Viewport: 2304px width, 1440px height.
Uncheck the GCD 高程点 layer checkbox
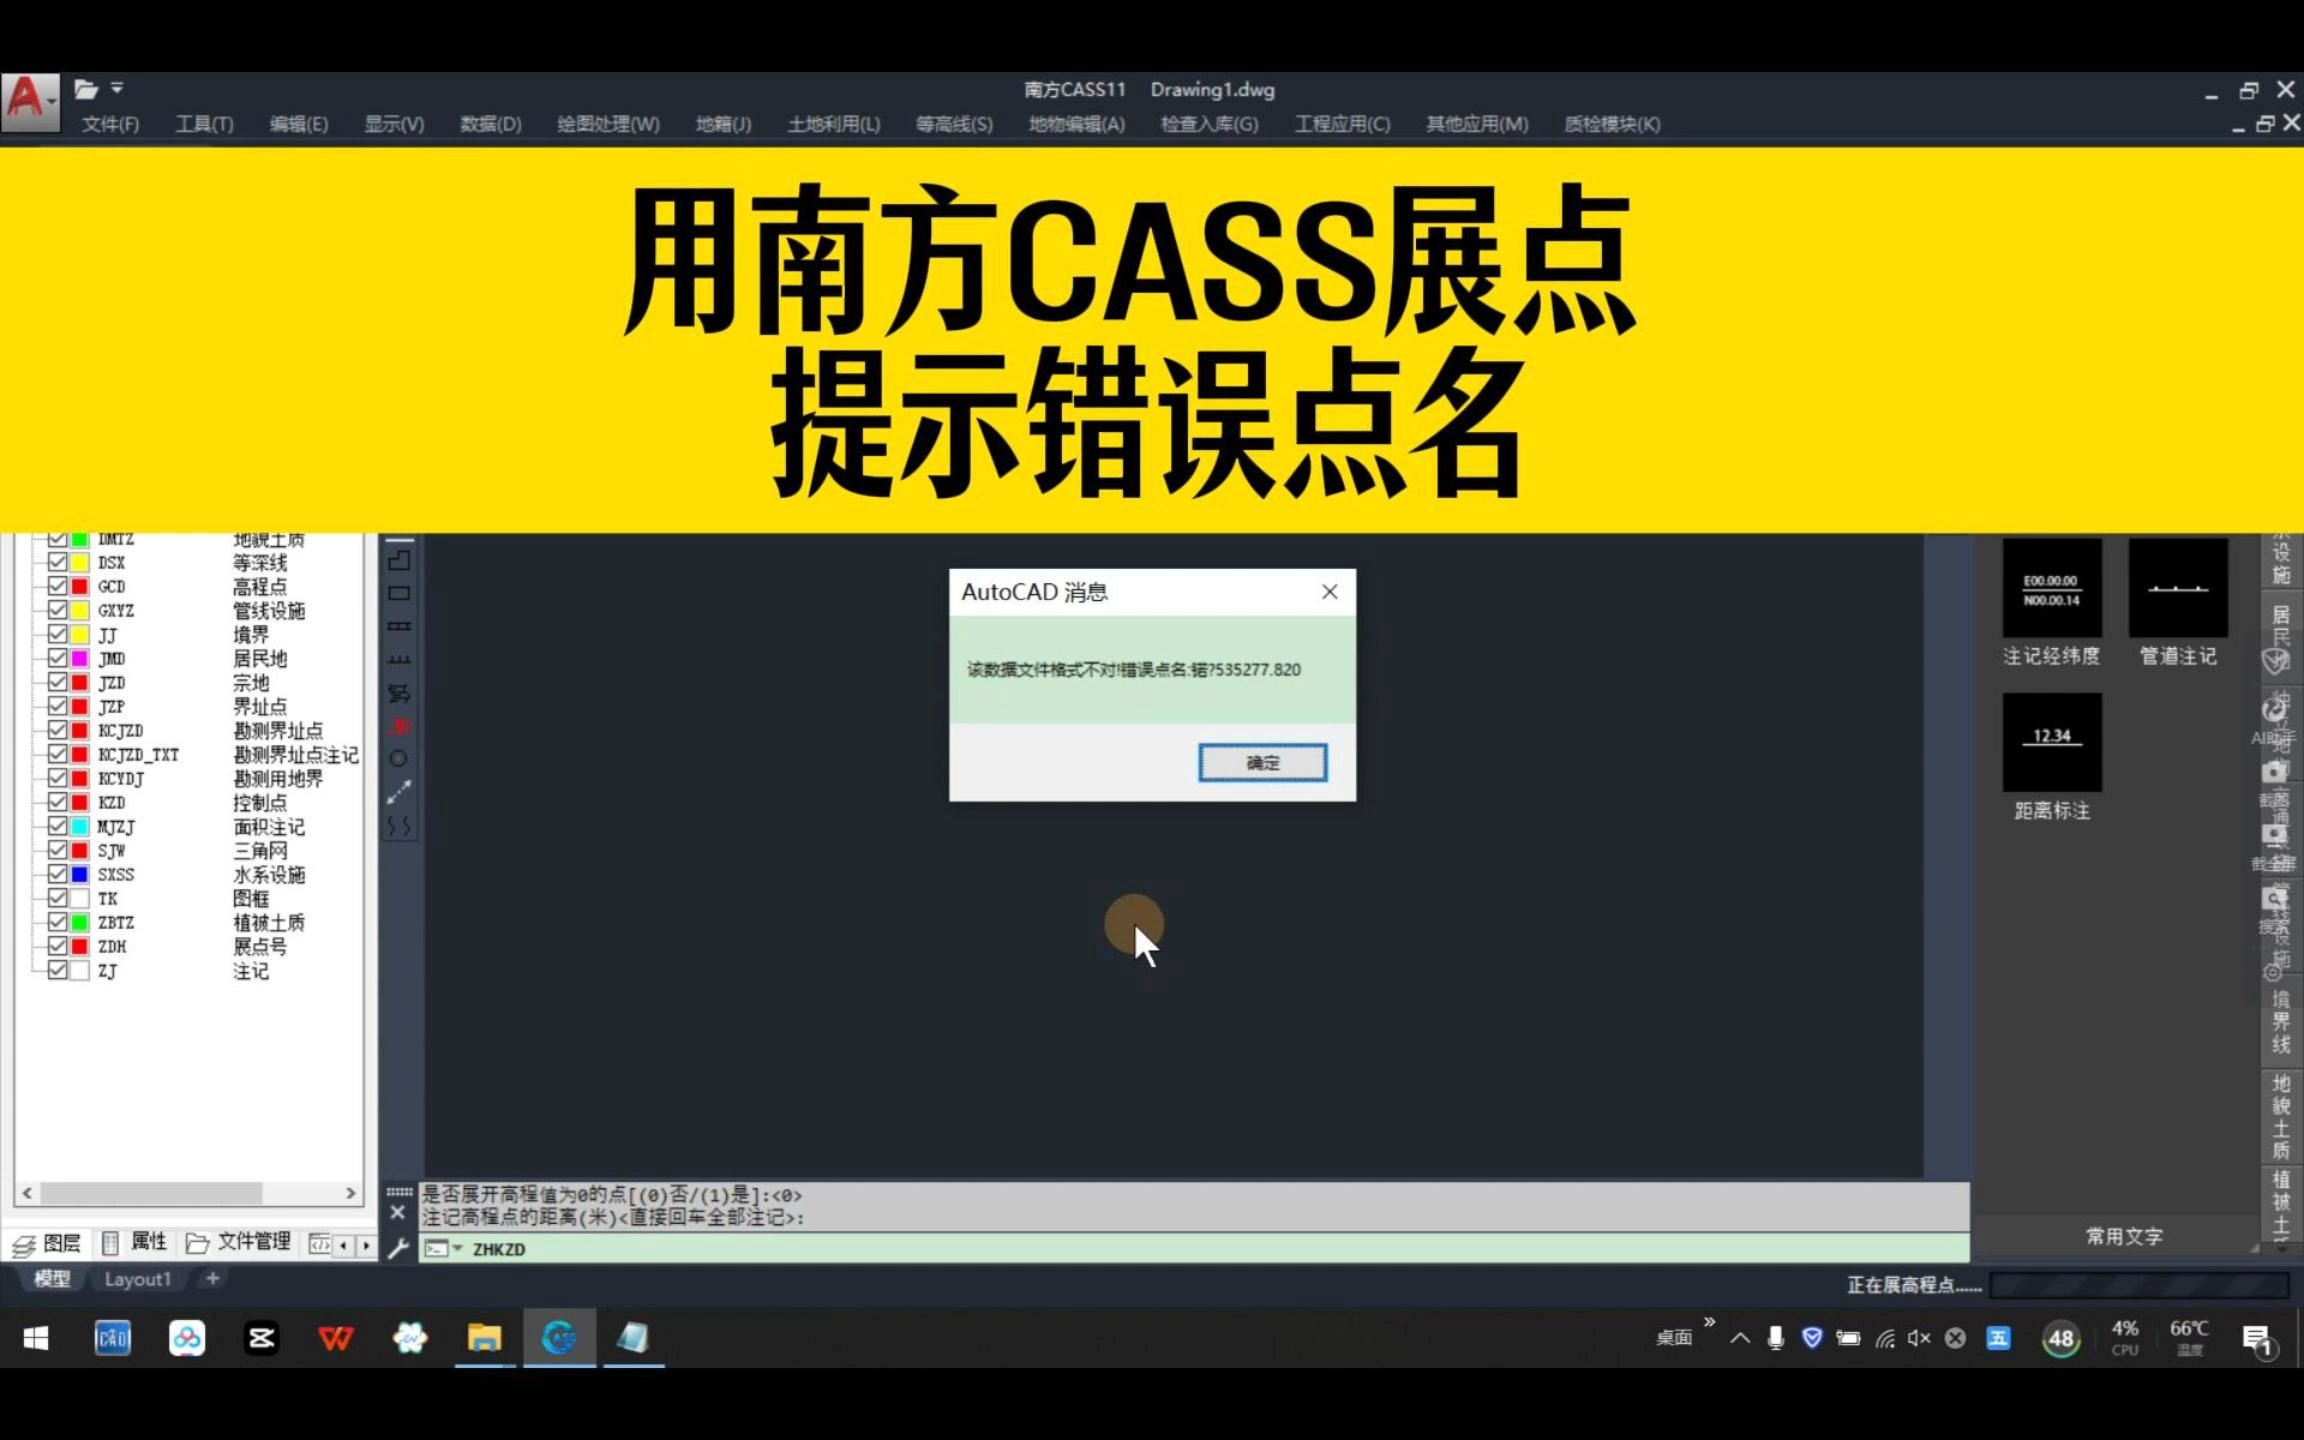(57, 586)
